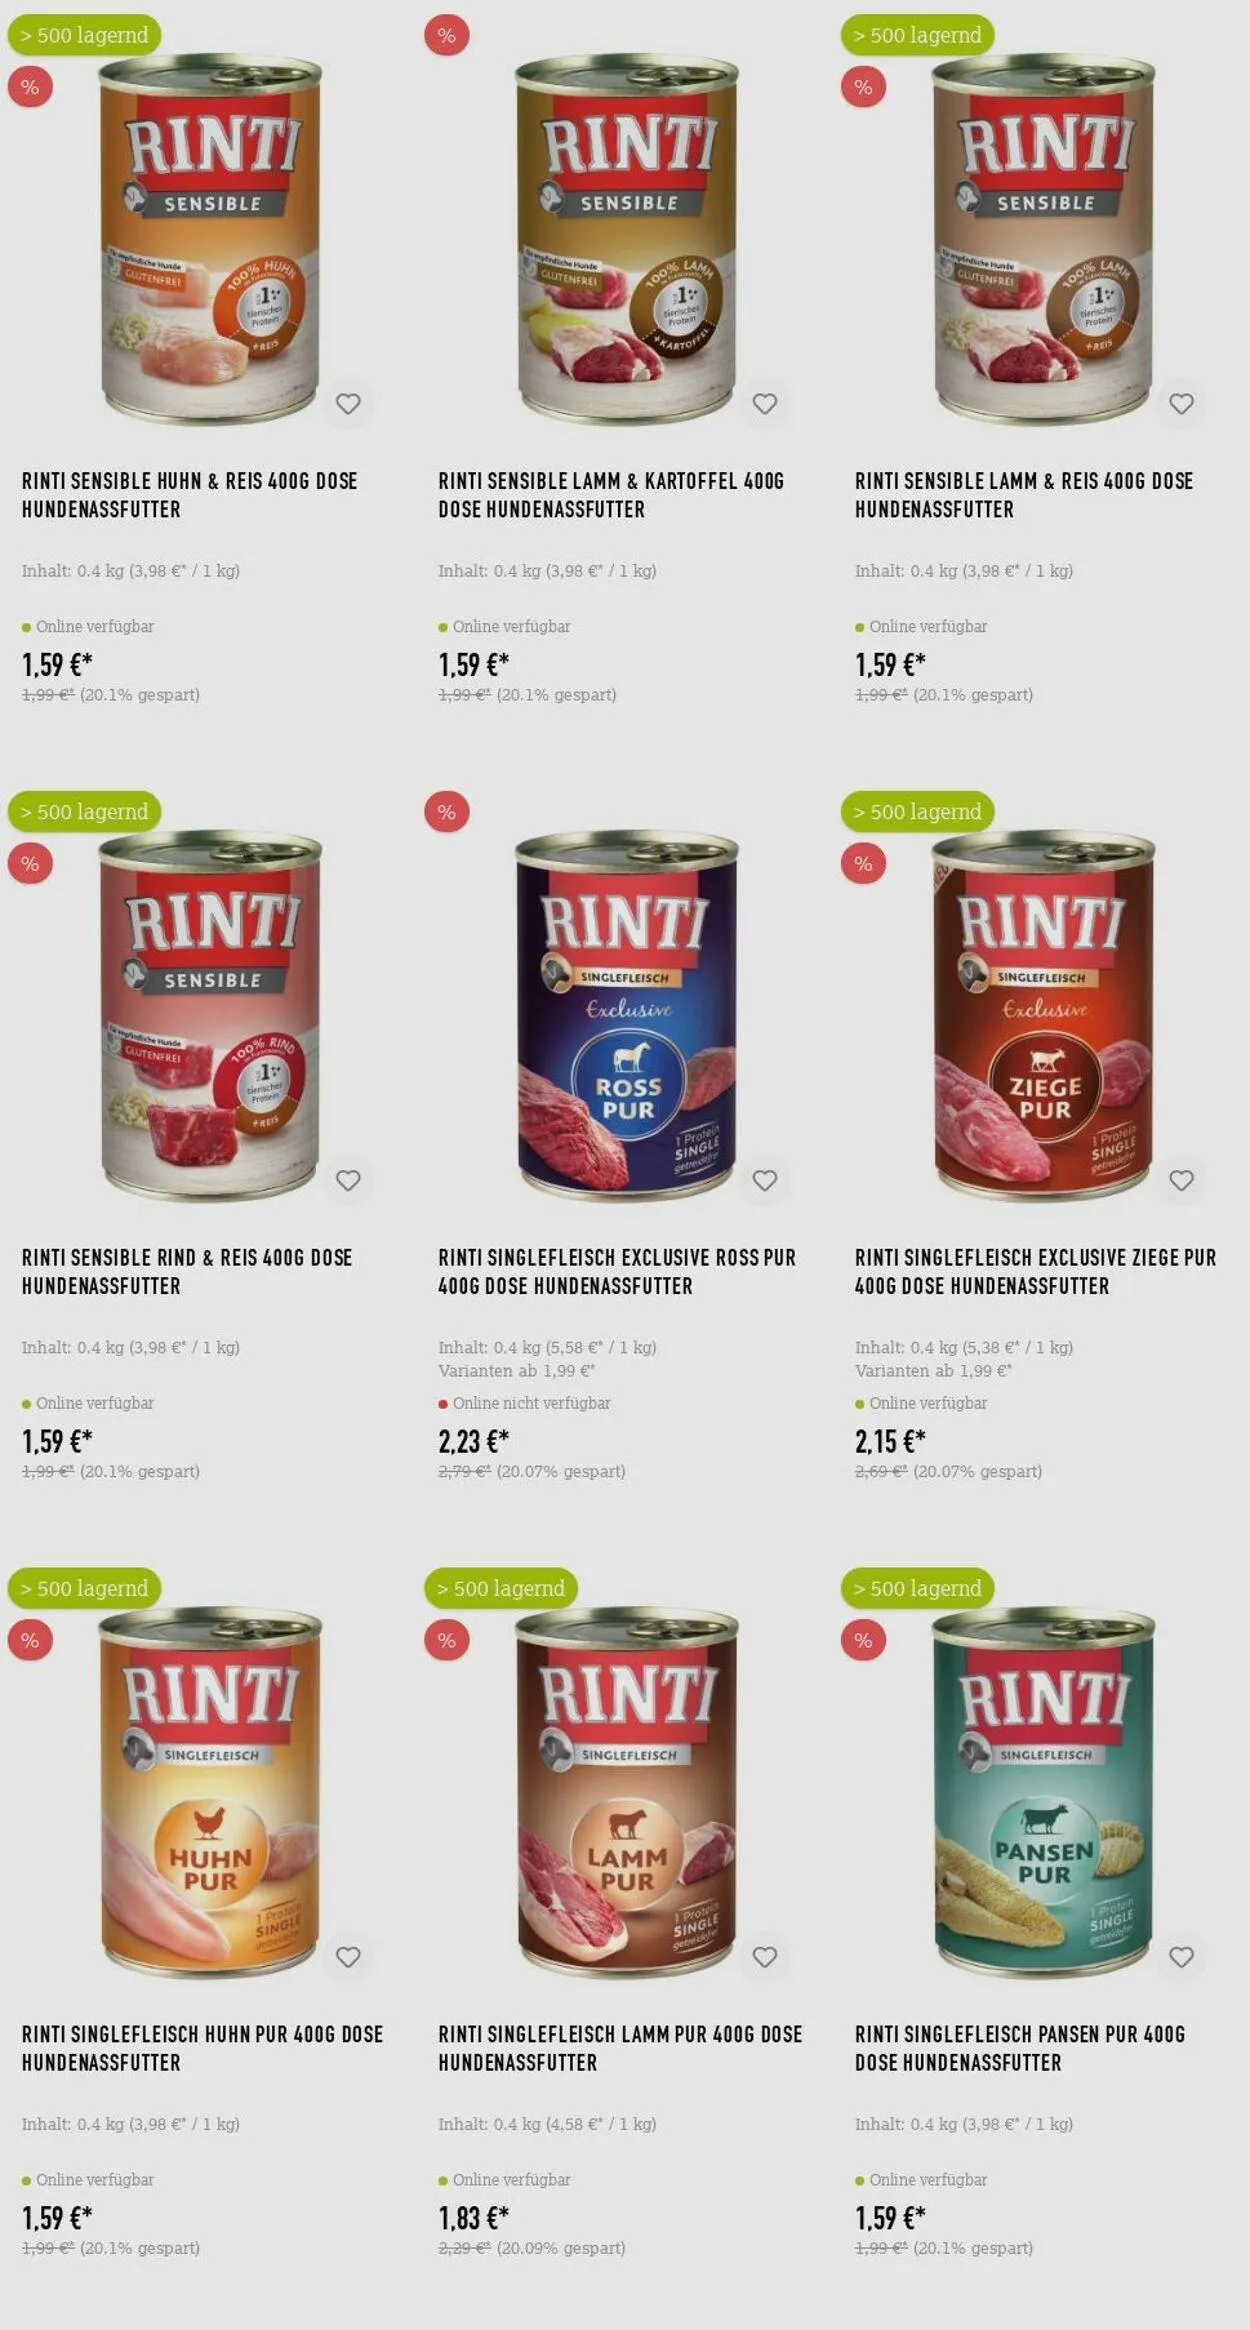Click the heart on Lamm & Kartoffel can
This screenshot has height=2330, width=1250.
coord(765,404)
